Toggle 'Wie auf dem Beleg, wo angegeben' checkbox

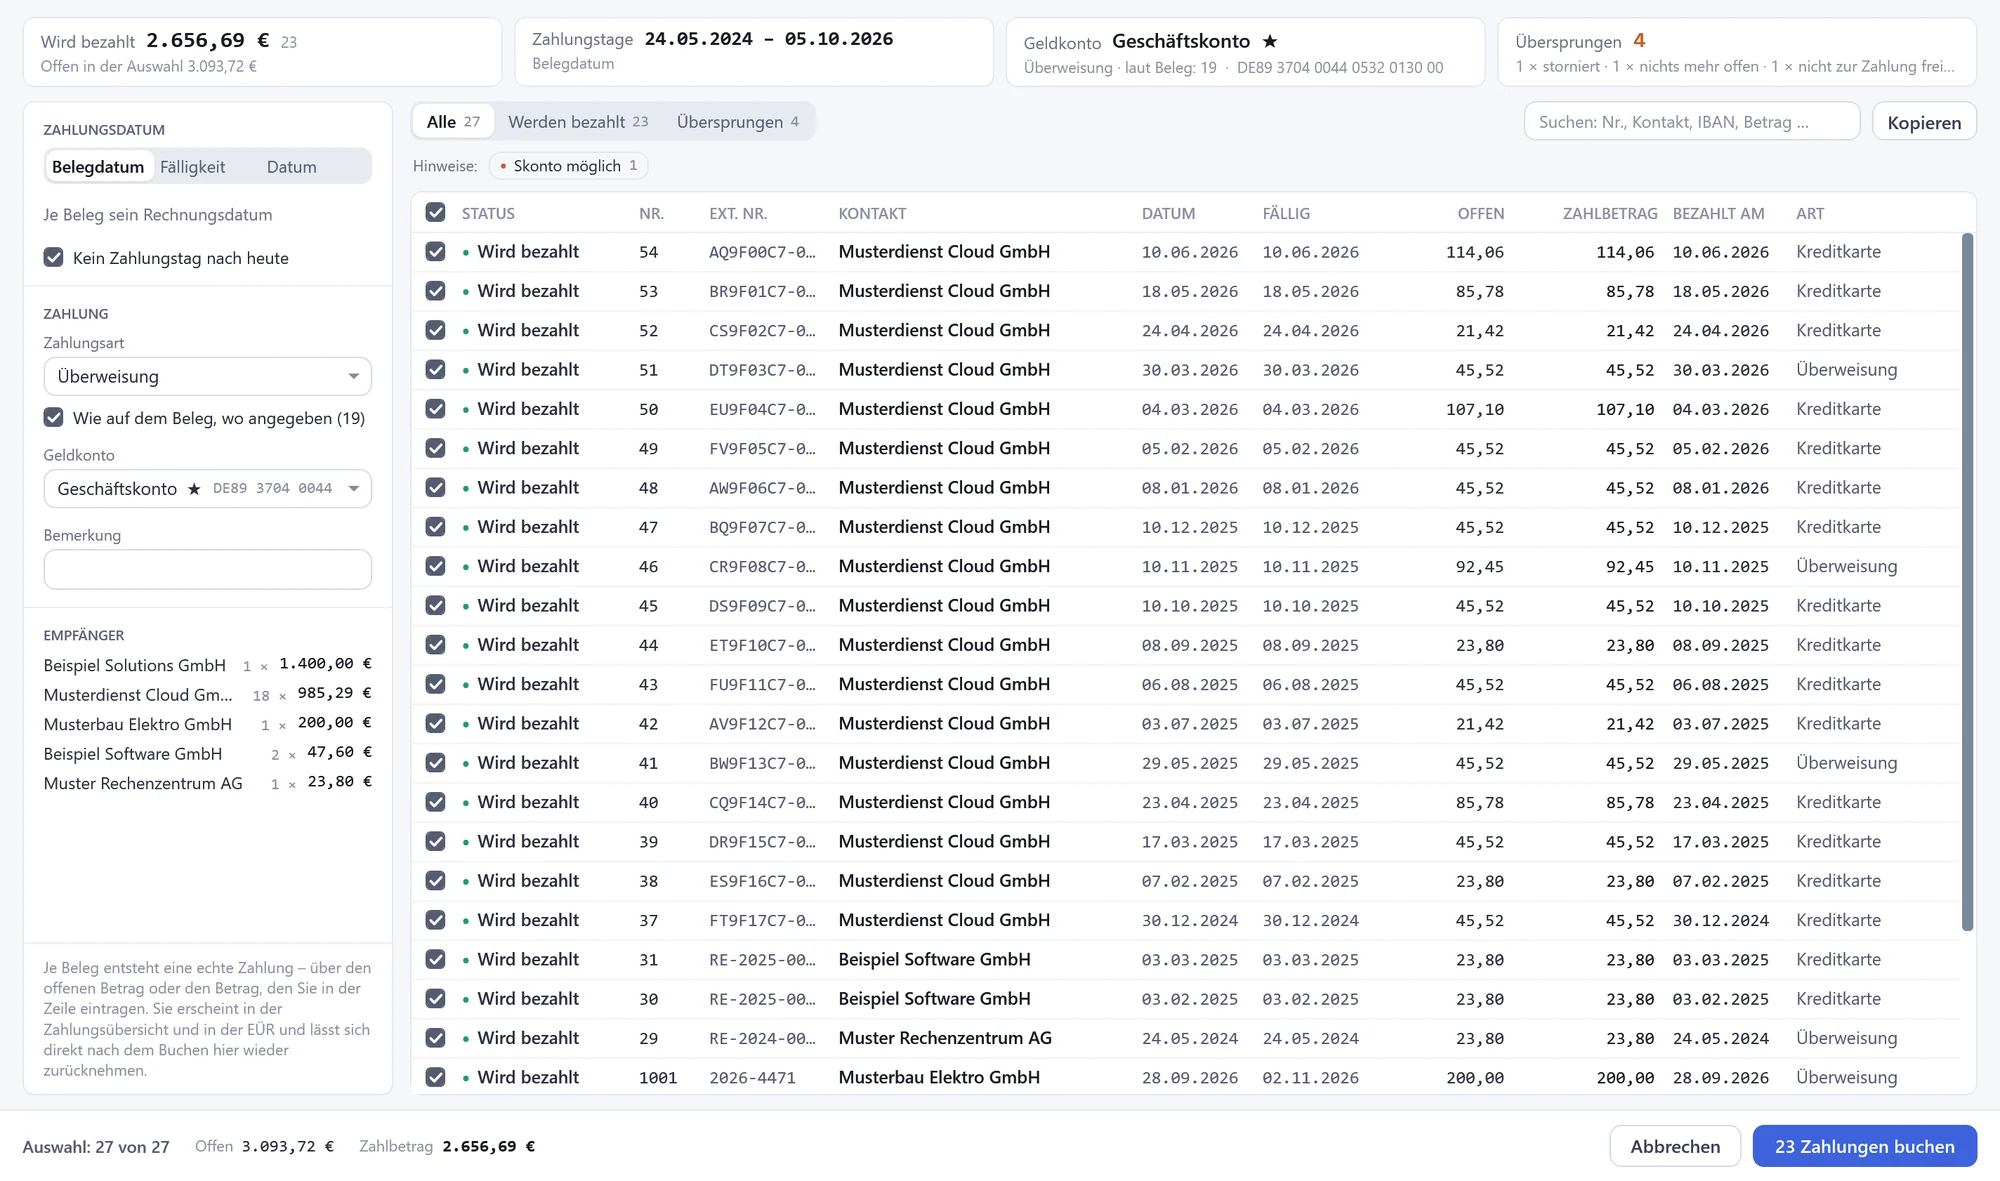click(54, 417)
